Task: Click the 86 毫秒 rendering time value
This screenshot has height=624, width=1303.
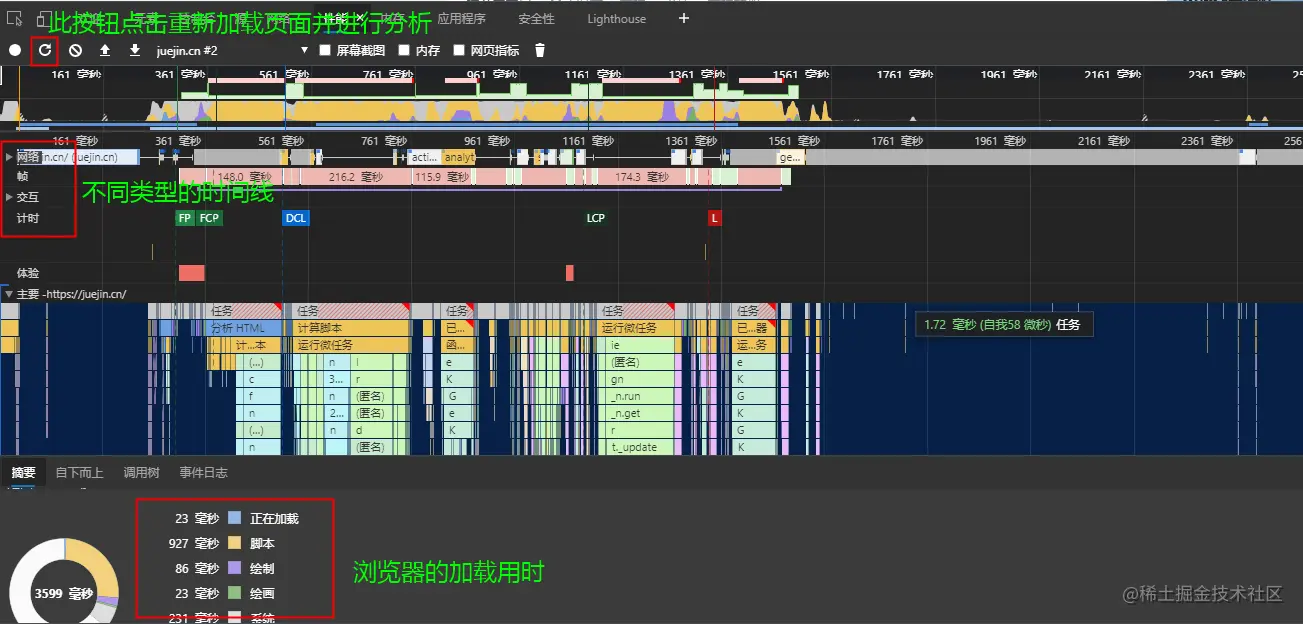Action: [197, 569]
